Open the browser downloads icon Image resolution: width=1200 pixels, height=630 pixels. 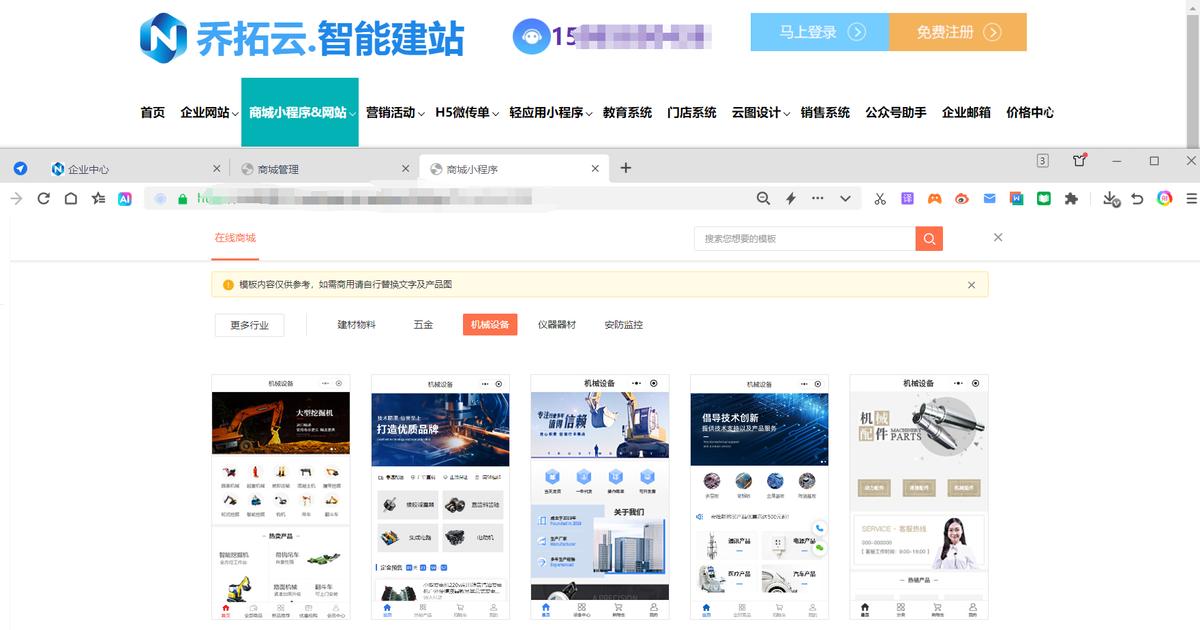coord(1111,199)
